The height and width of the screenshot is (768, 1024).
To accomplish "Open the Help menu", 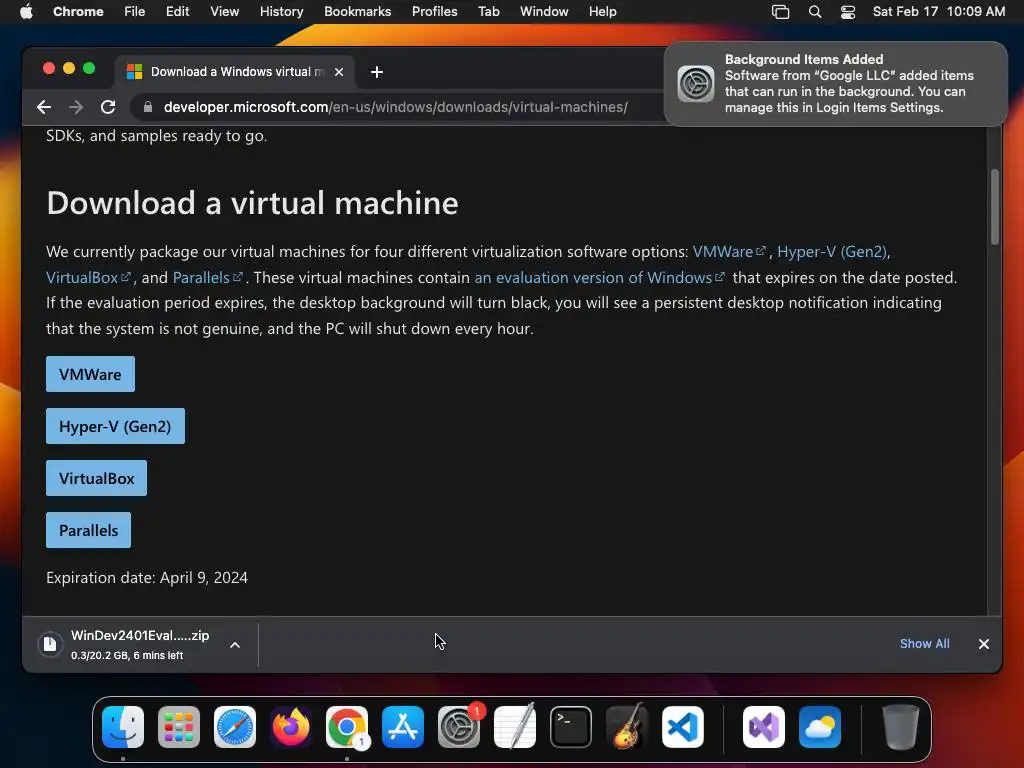I will pos(602,12).
